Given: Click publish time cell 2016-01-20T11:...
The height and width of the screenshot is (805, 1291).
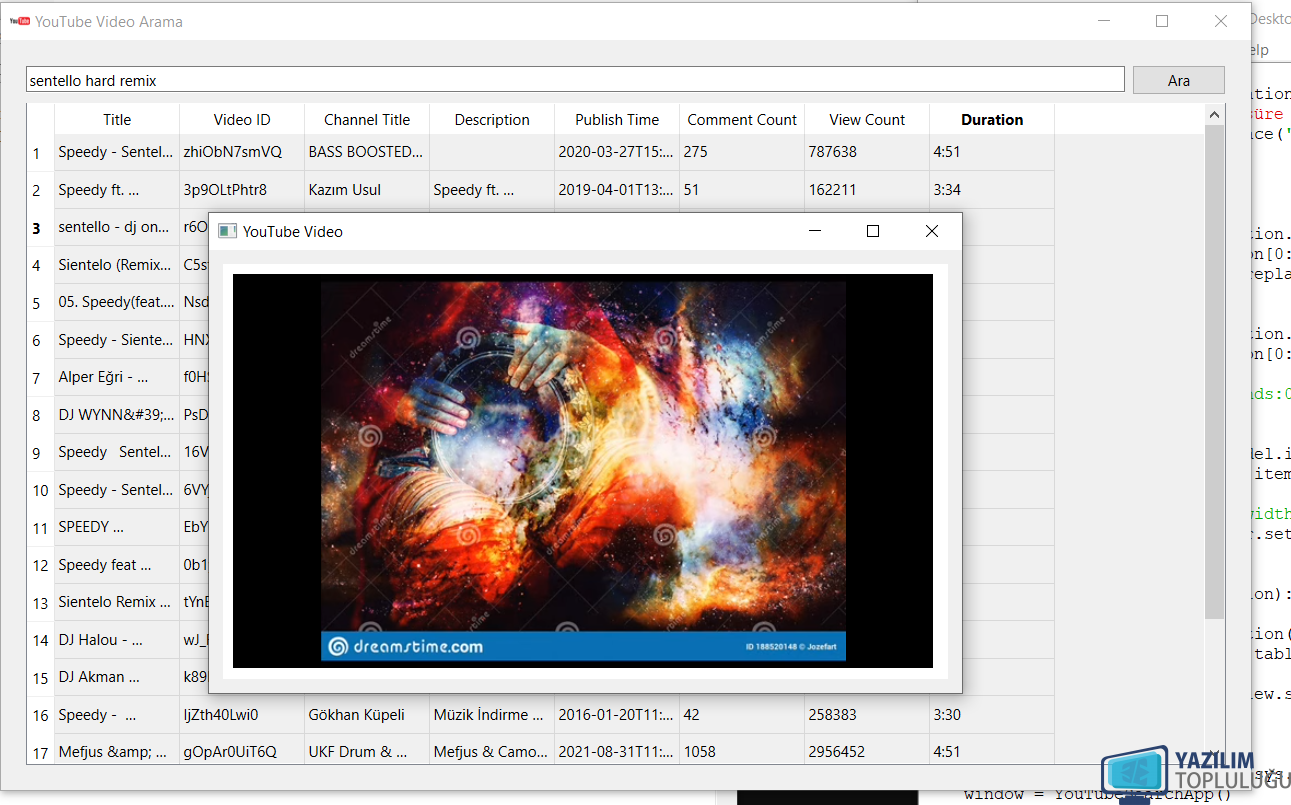Looking at the screenshot, I should point(617,715).
